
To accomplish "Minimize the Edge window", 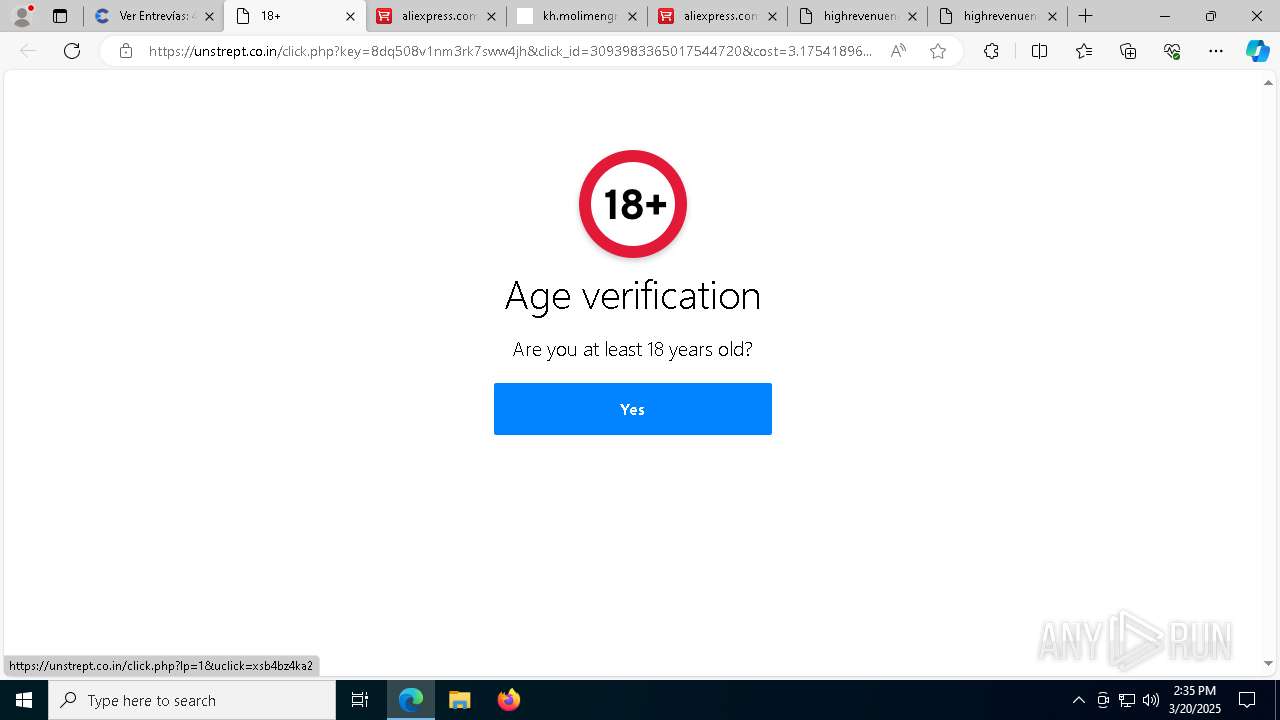I will 1165,16.
